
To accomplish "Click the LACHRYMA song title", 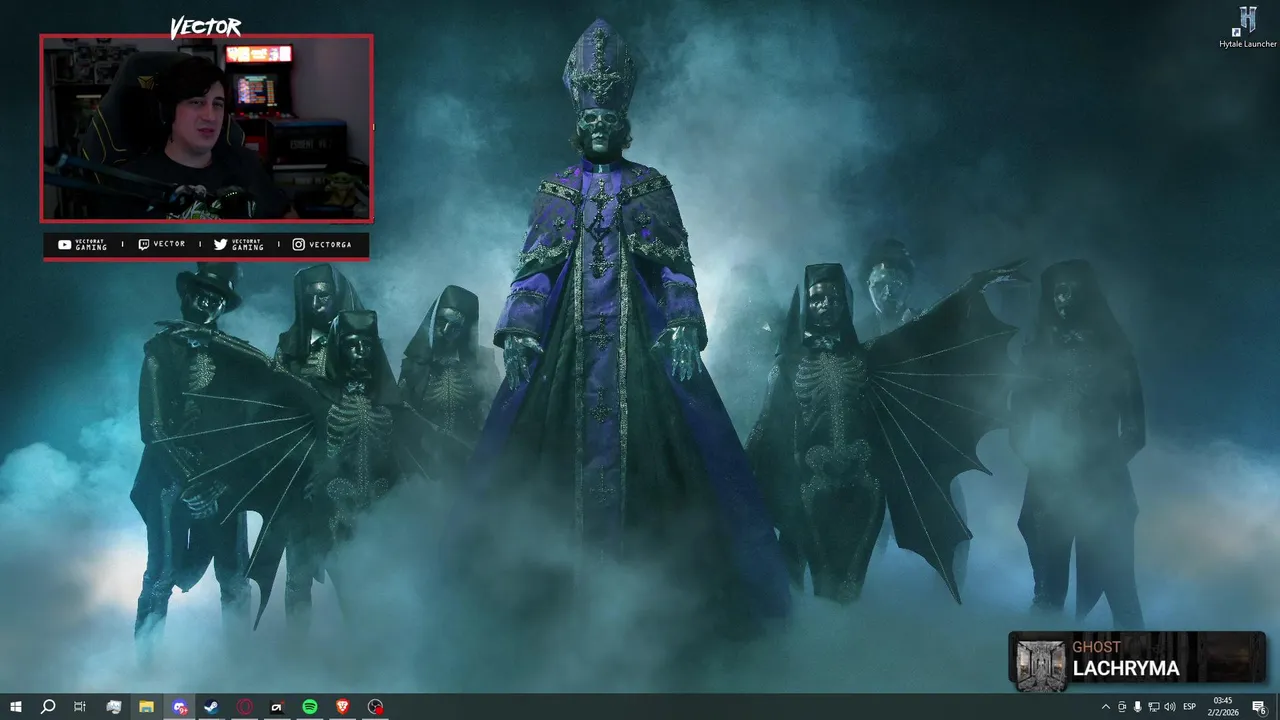I will [1126, 669].
